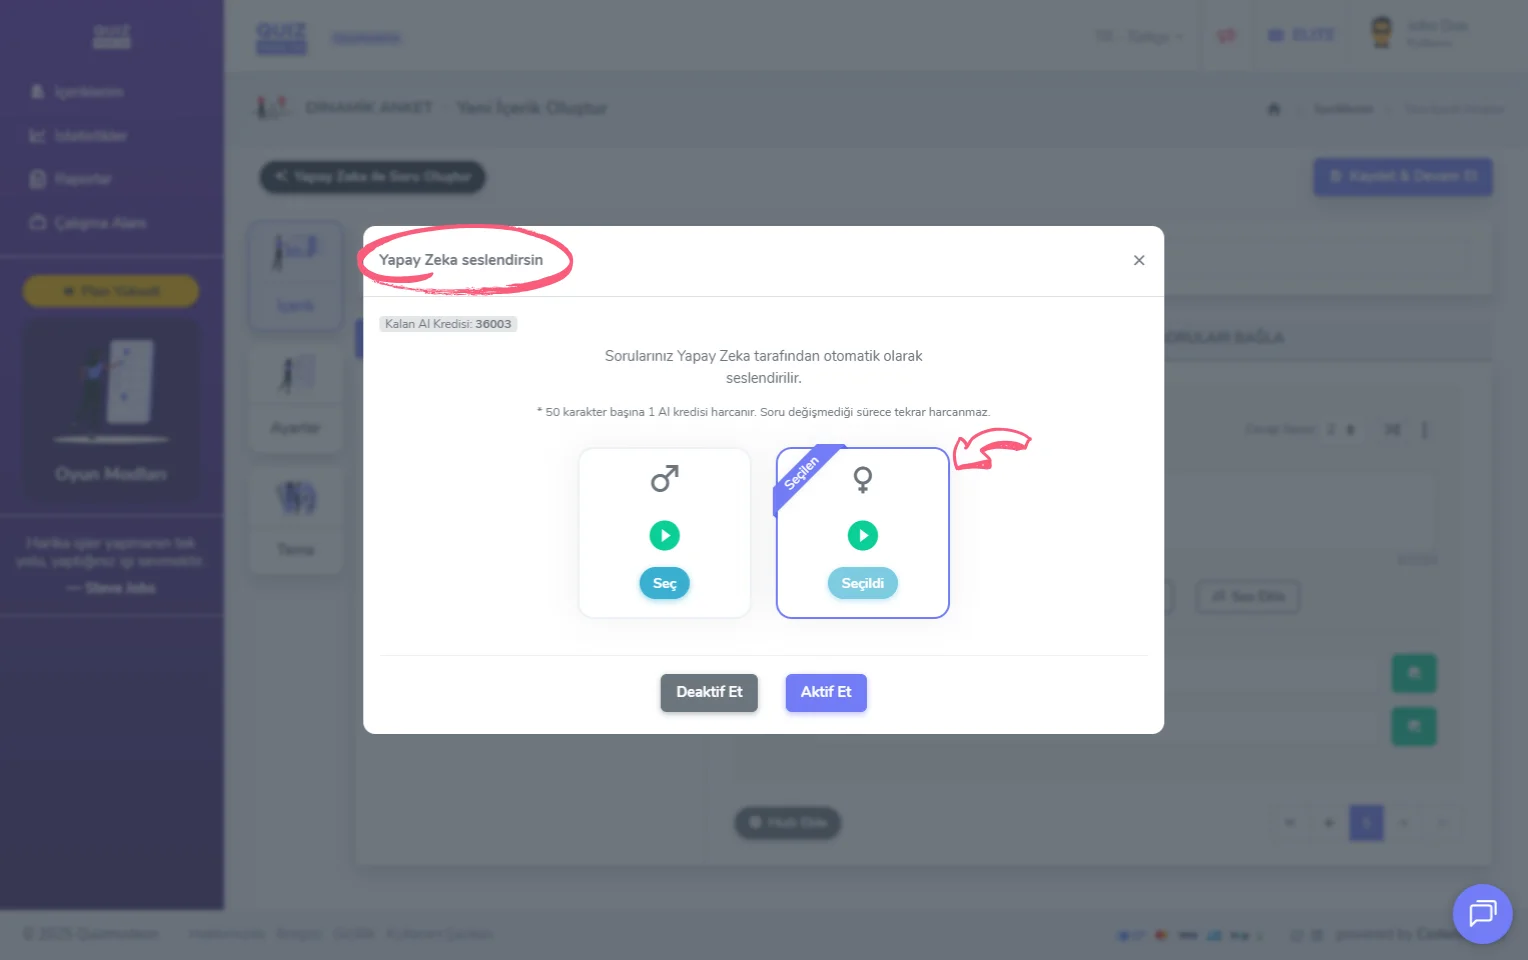
Task: Click the Kaydet & Devam Et button
Action: 1403,176
